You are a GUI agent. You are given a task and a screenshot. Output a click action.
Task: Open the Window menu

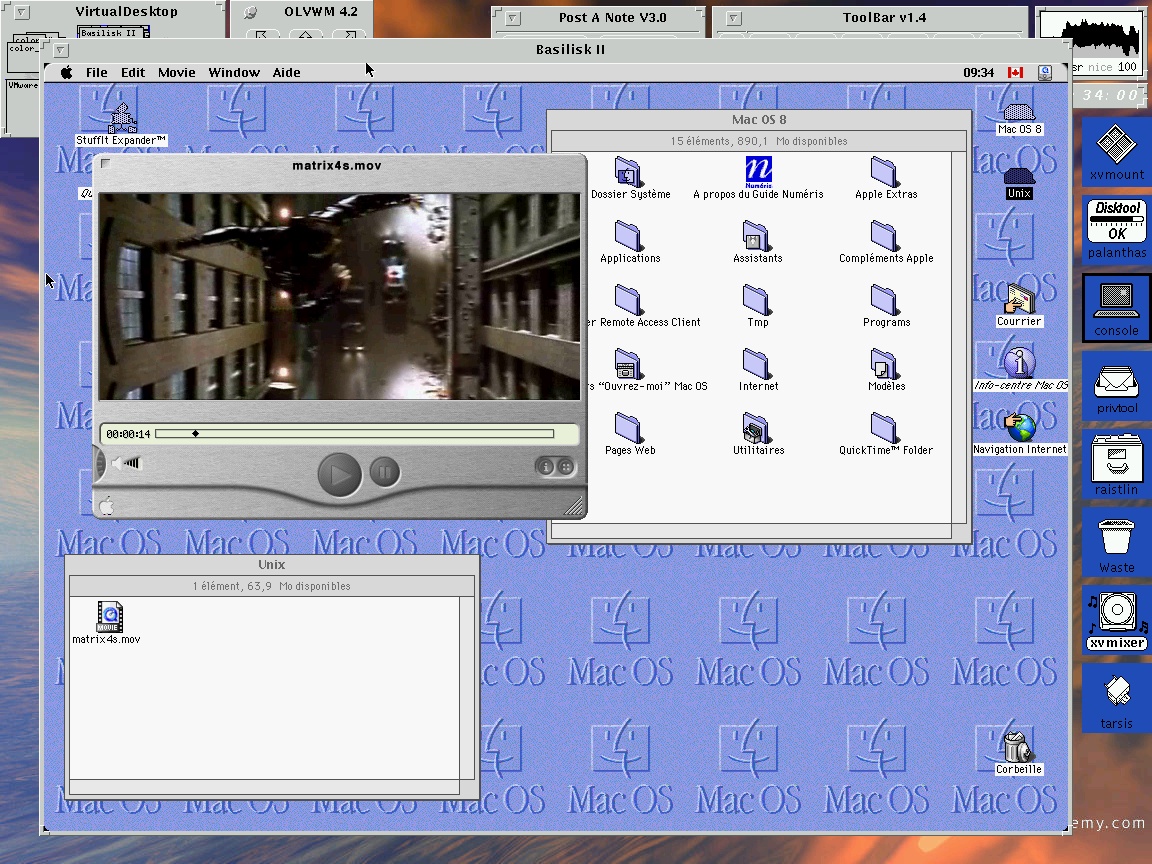point(234,72)
